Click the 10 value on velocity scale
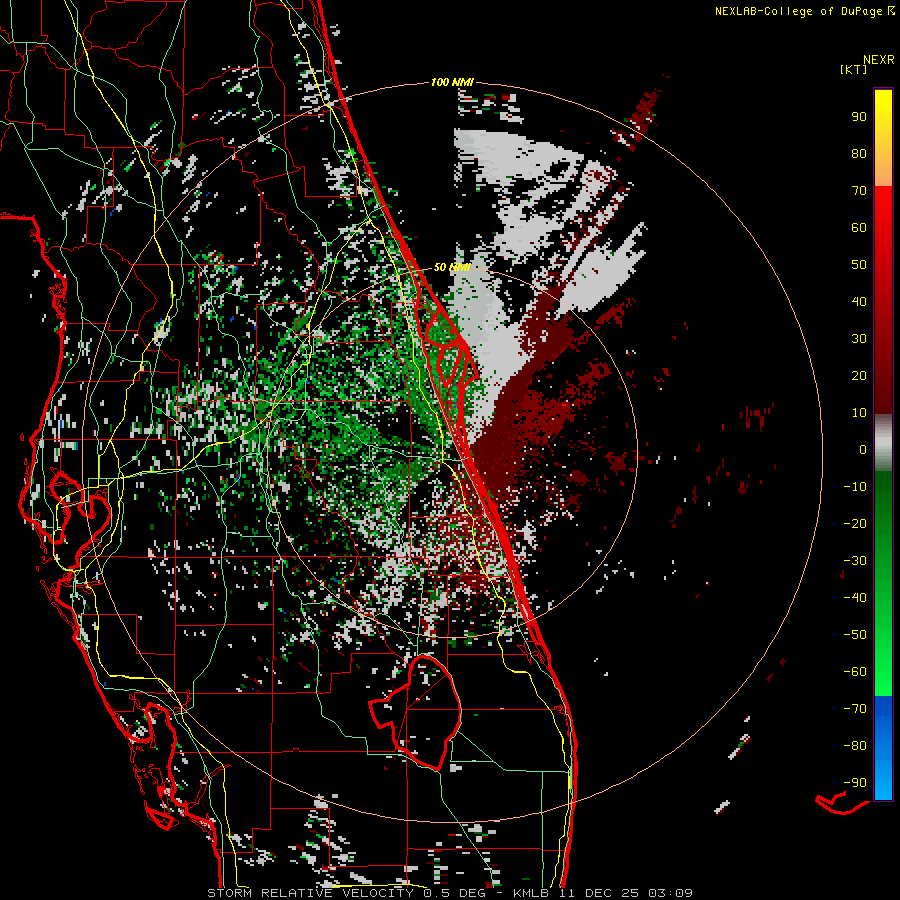 tap(859, 413)
